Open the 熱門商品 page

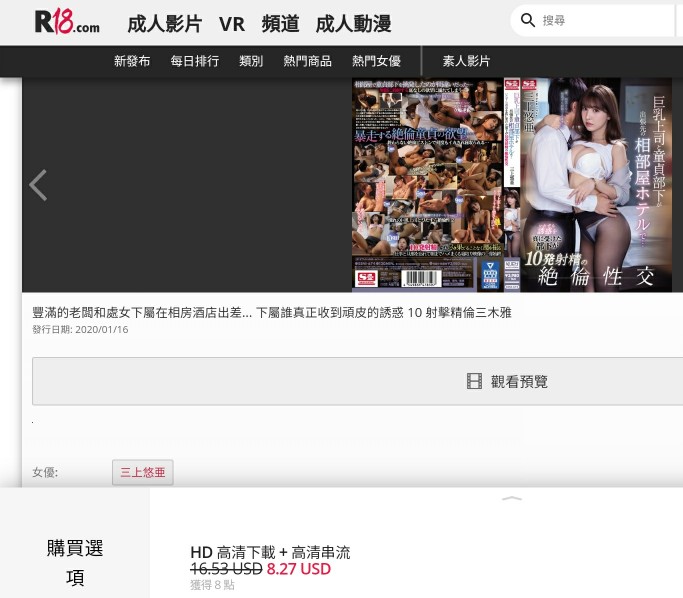coord(308,61)
